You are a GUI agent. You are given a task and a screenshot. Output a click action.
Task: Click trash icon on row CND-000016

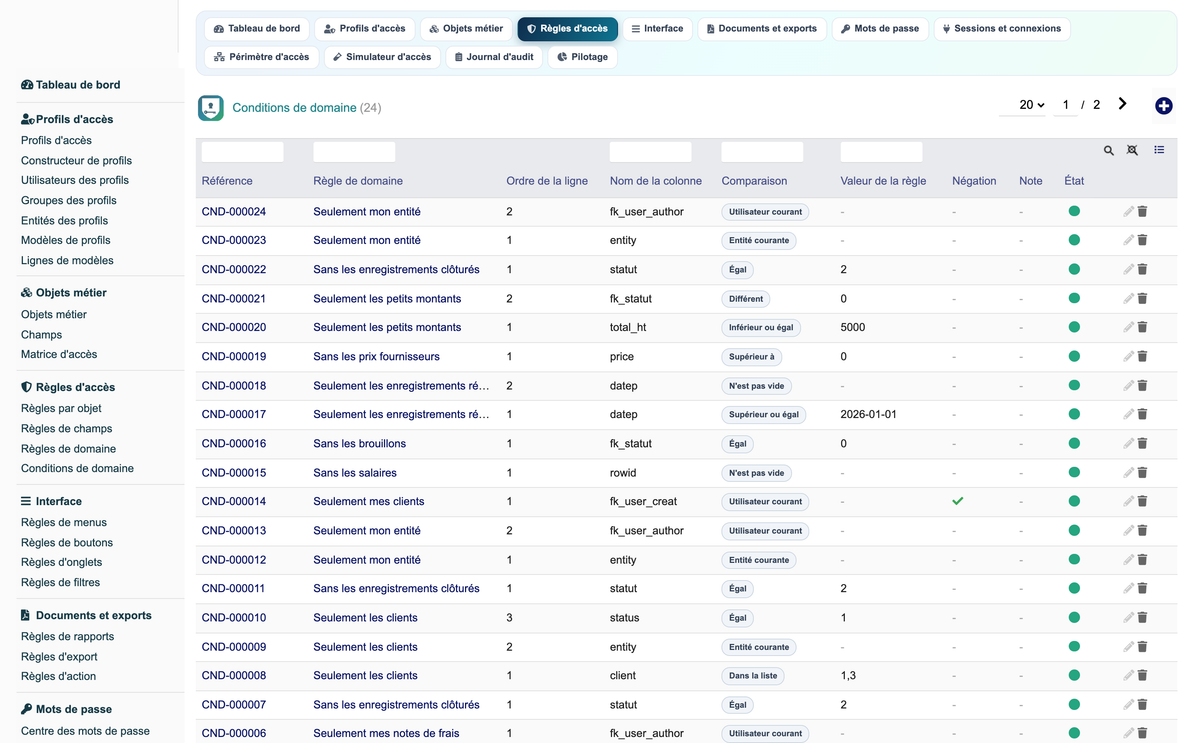coord(1142,443)
